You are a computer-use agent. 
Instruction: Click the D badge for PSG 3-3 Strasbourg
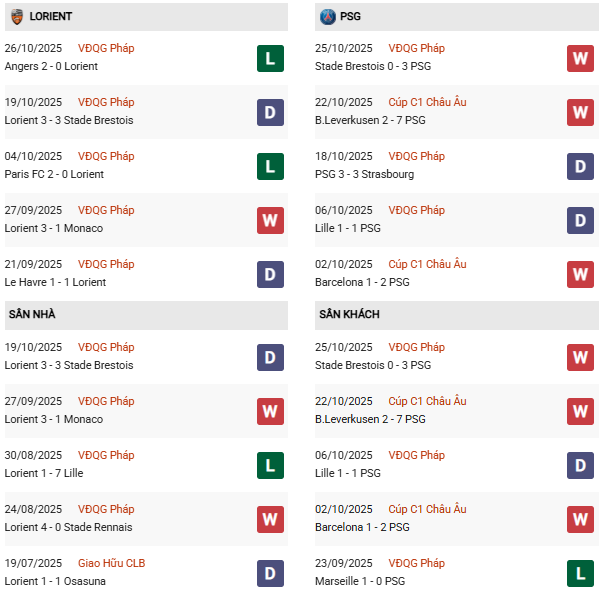(x=580, y=166)
